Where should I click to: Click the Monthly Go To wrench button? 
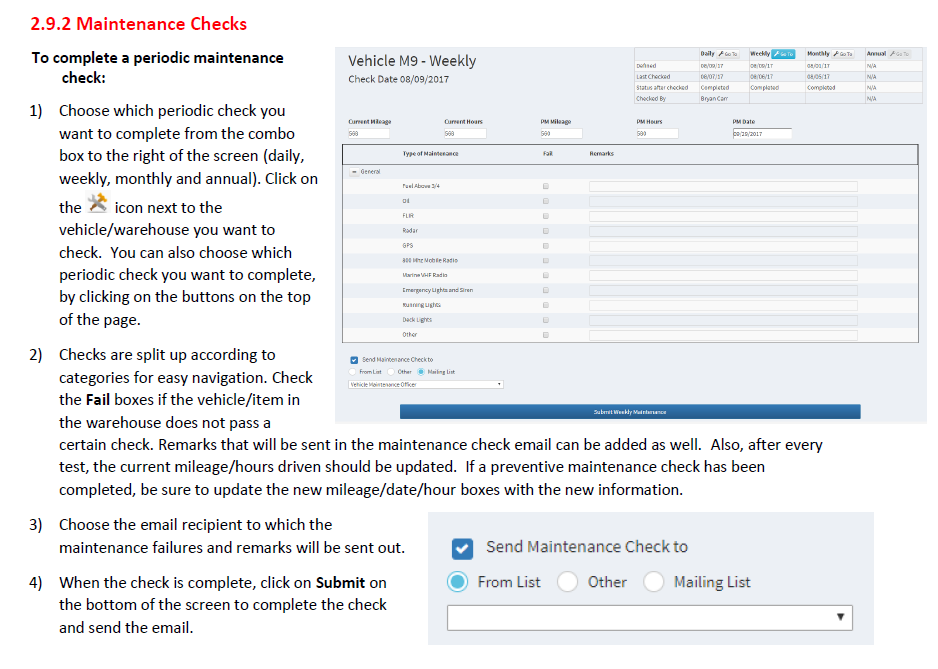[843, 54]
